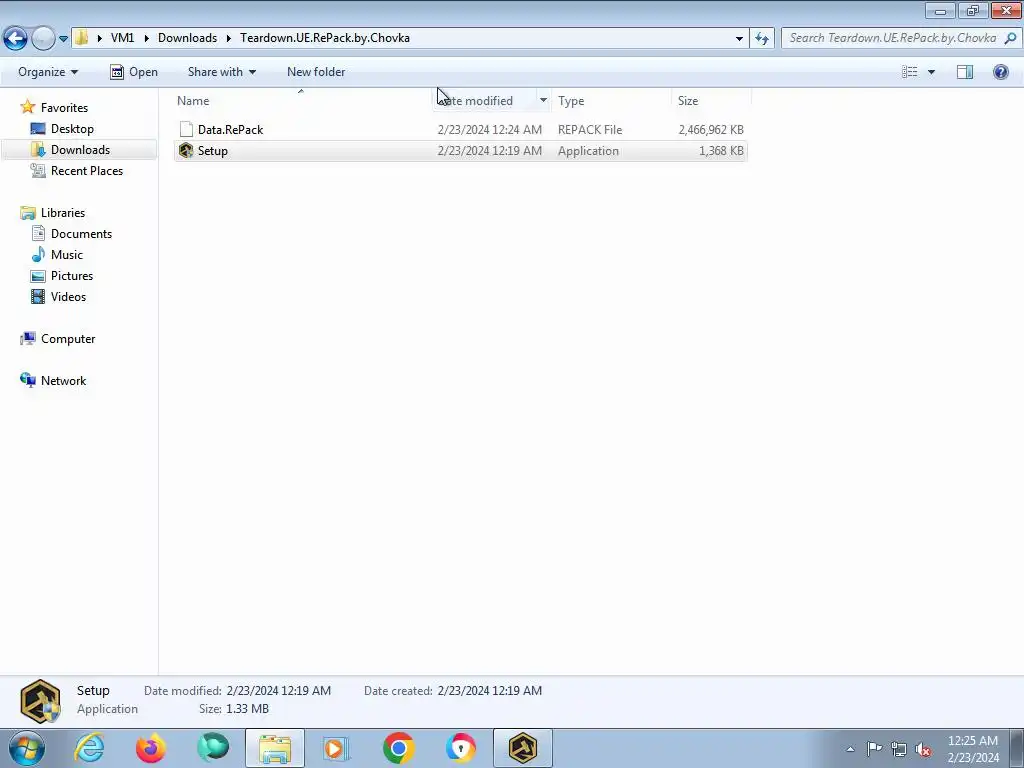Screen dimensions: 1024x768
Task: Open Downloads in the navigation pane
Action: coord(80,150)
